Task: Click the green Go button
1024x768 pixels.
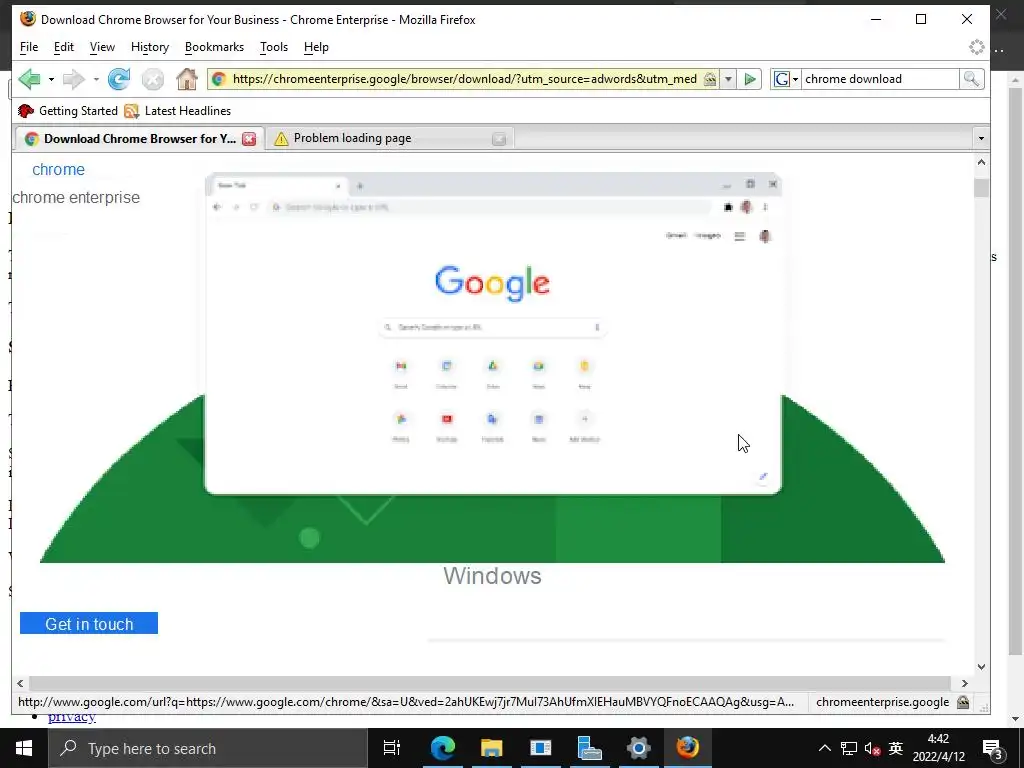Action: pyautogui.click(x=750, y=79)
